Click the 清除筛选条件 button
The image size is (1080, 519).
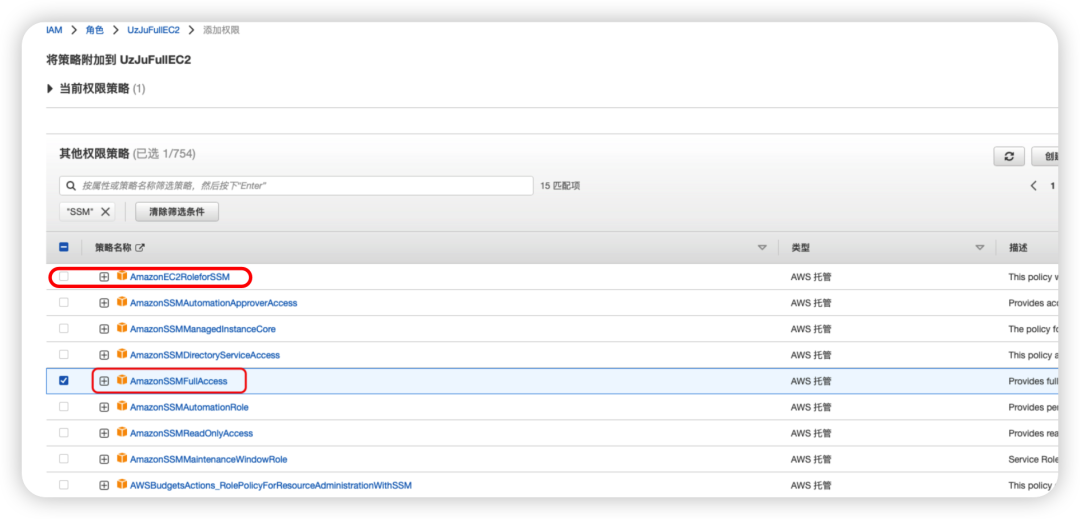click(x=177, y=212)
